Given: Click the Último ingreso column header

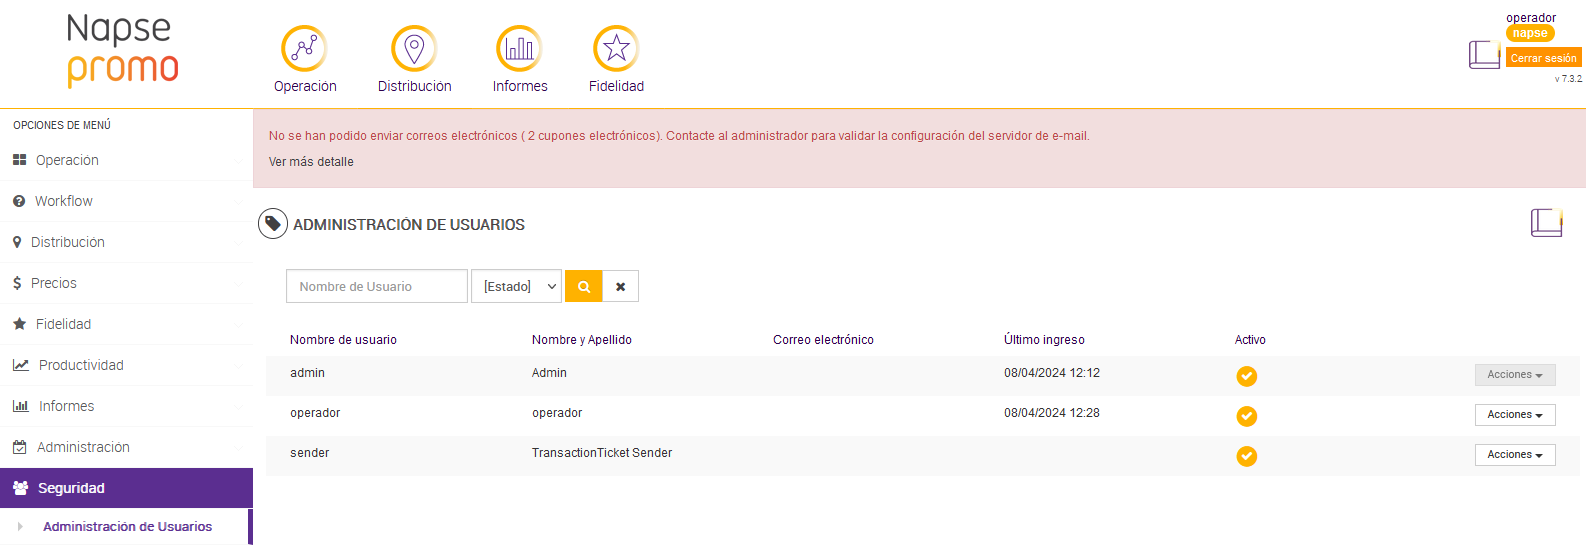Looking at the screenshot, I should click(1044, 340).
